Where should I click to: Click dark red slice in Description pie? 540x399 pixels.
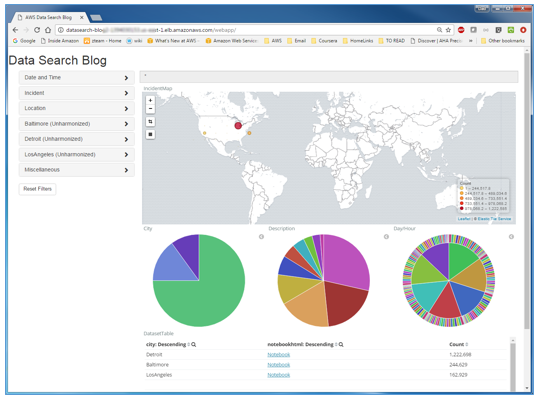coord(344,303)
